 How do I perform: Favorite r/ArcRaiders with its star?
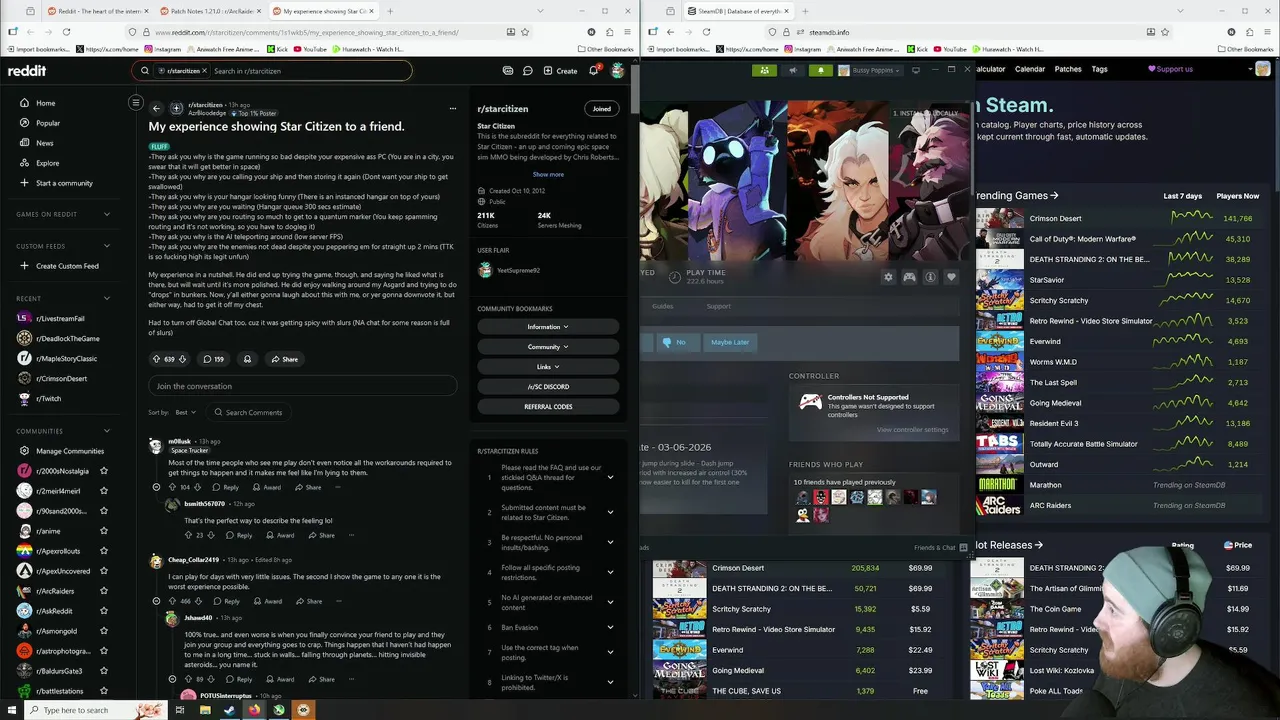click(104, 591)
